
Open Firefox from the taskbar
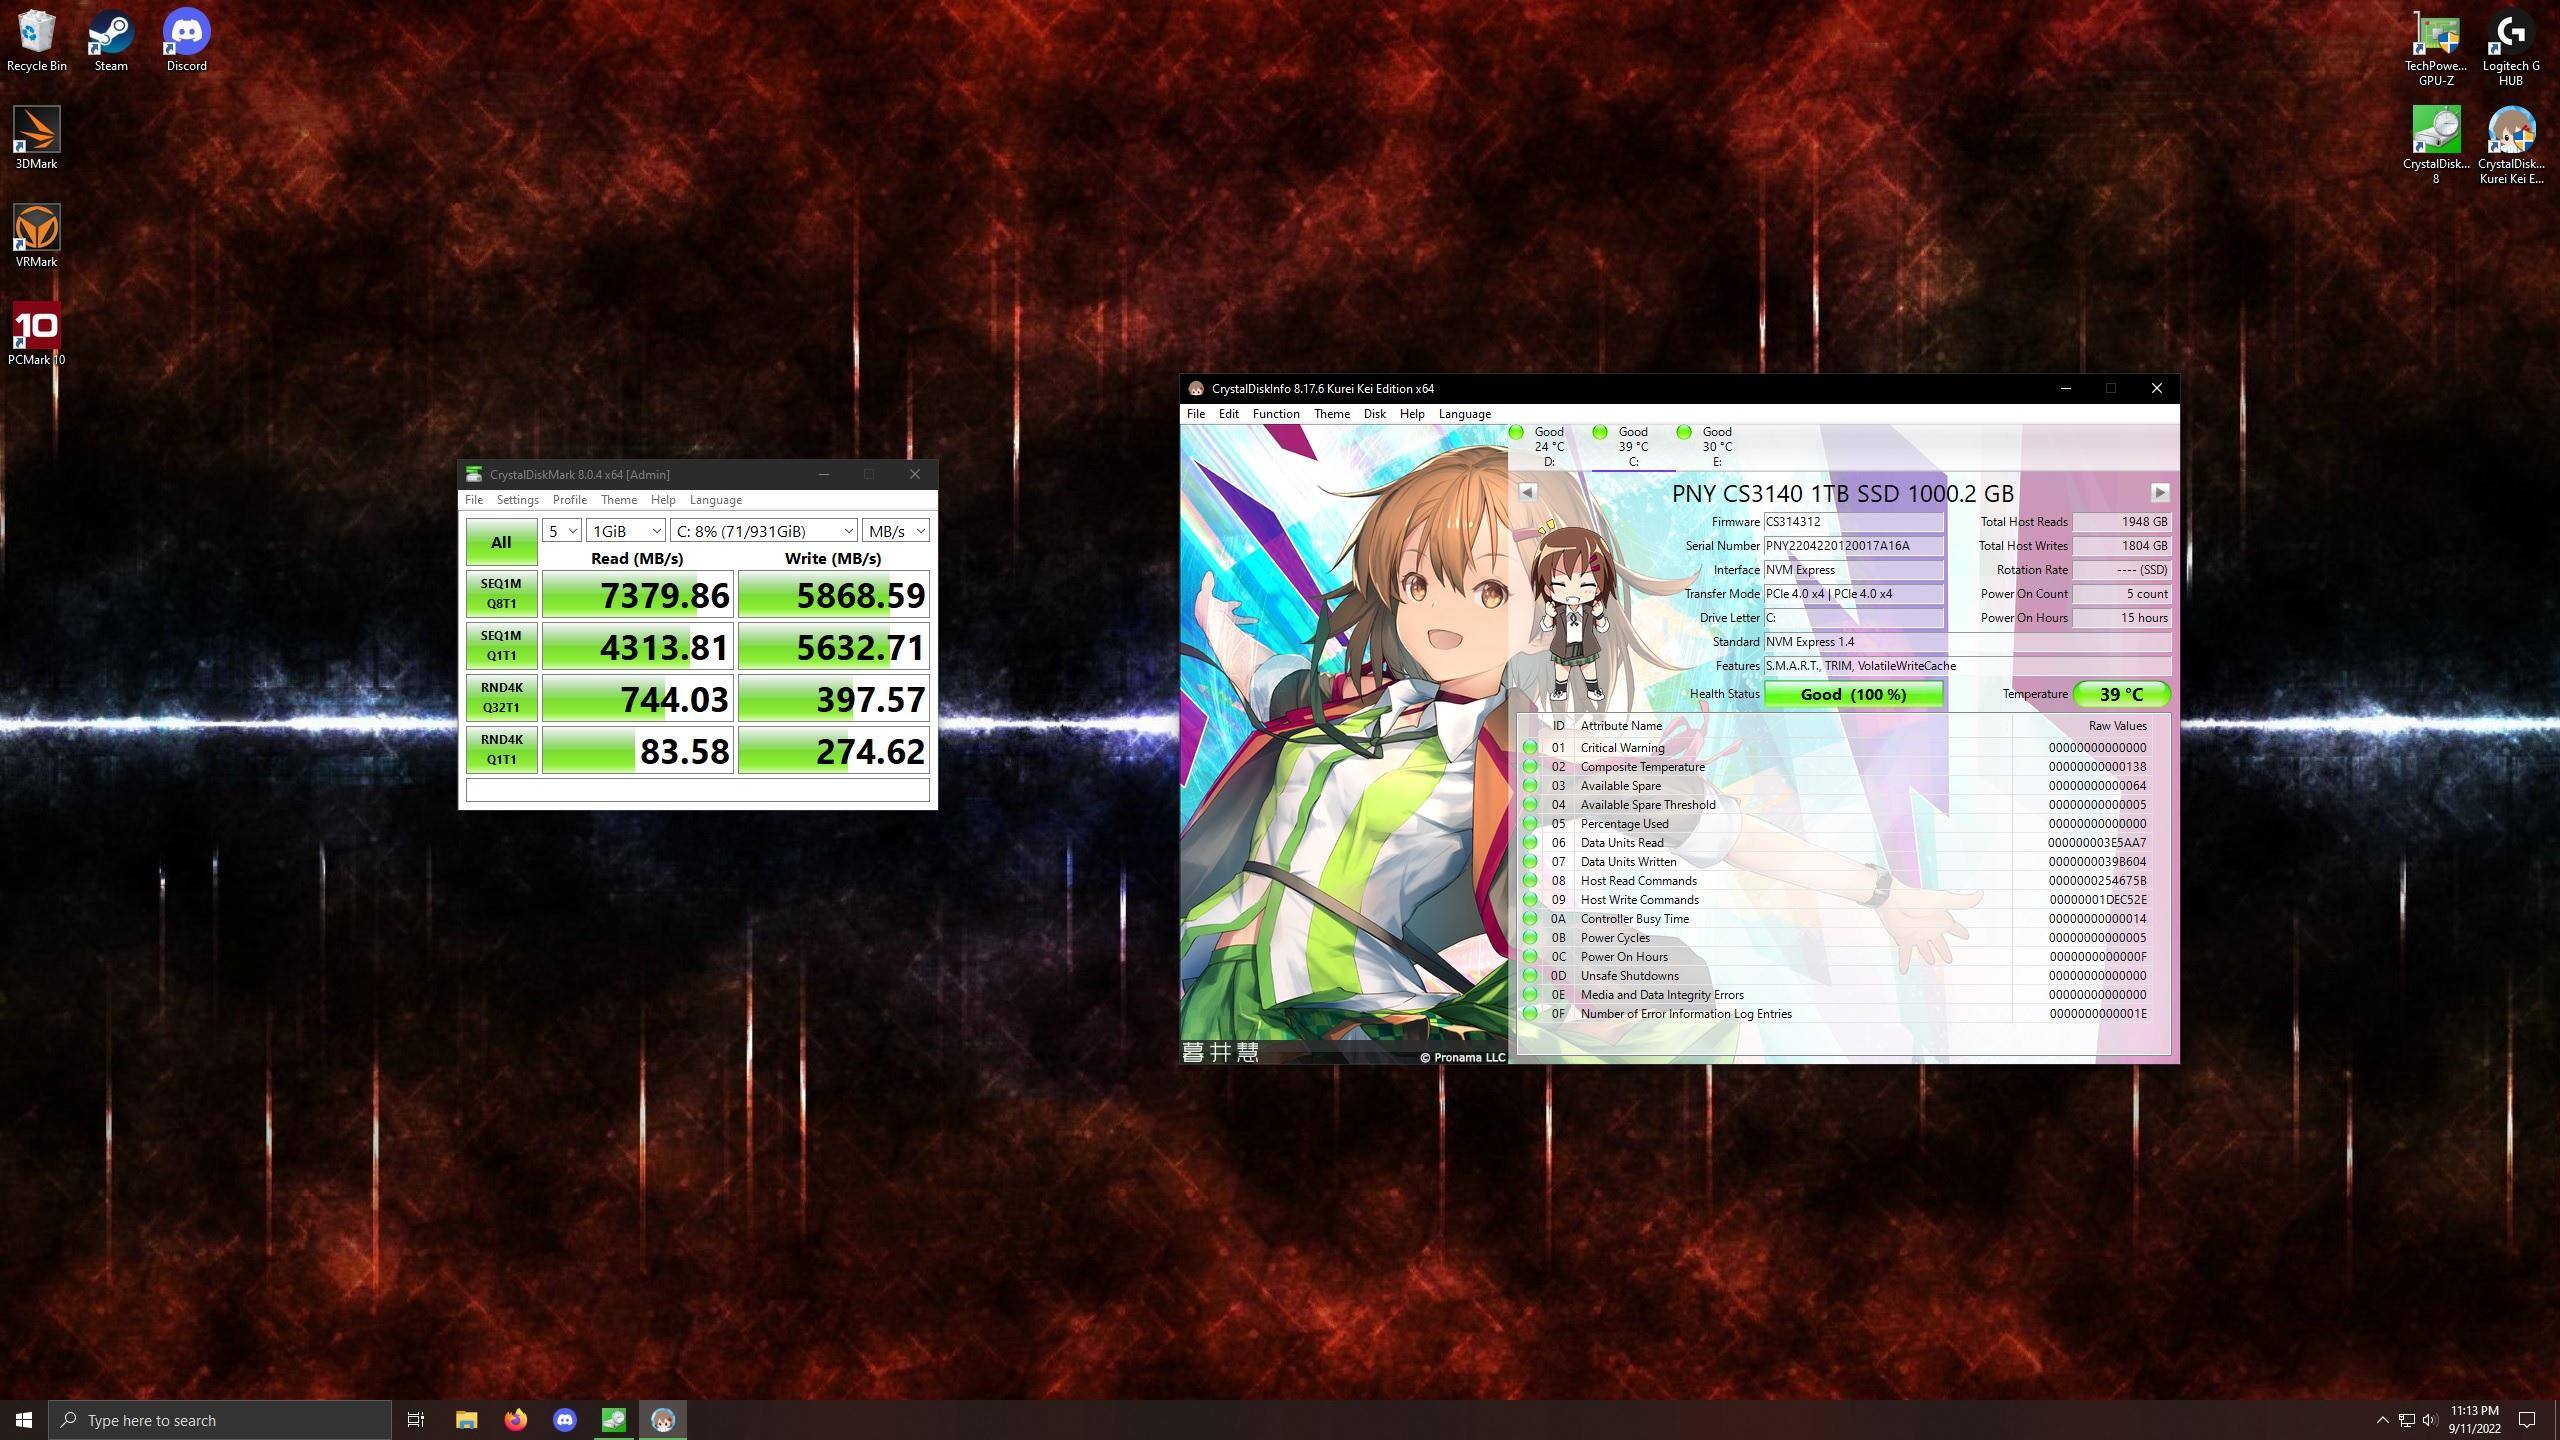(515, 1420)
